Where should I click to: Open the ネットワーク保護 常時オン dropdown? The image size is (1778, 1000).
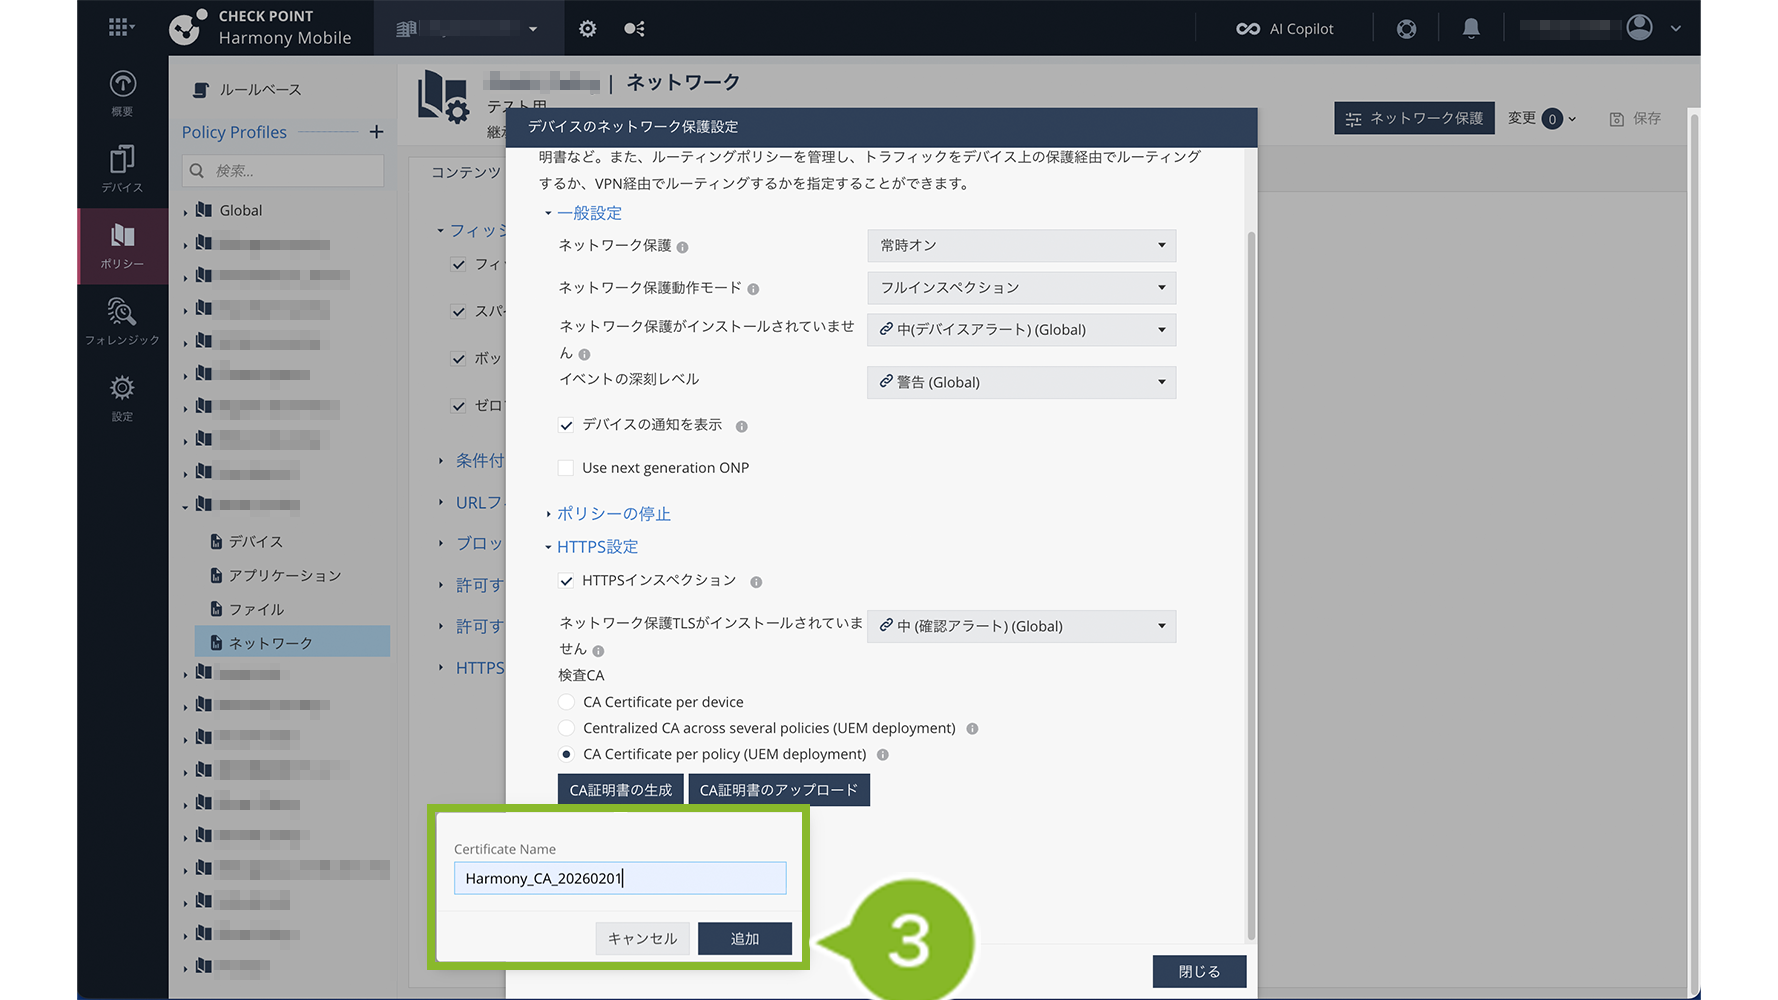click(x=1021, y=246)
